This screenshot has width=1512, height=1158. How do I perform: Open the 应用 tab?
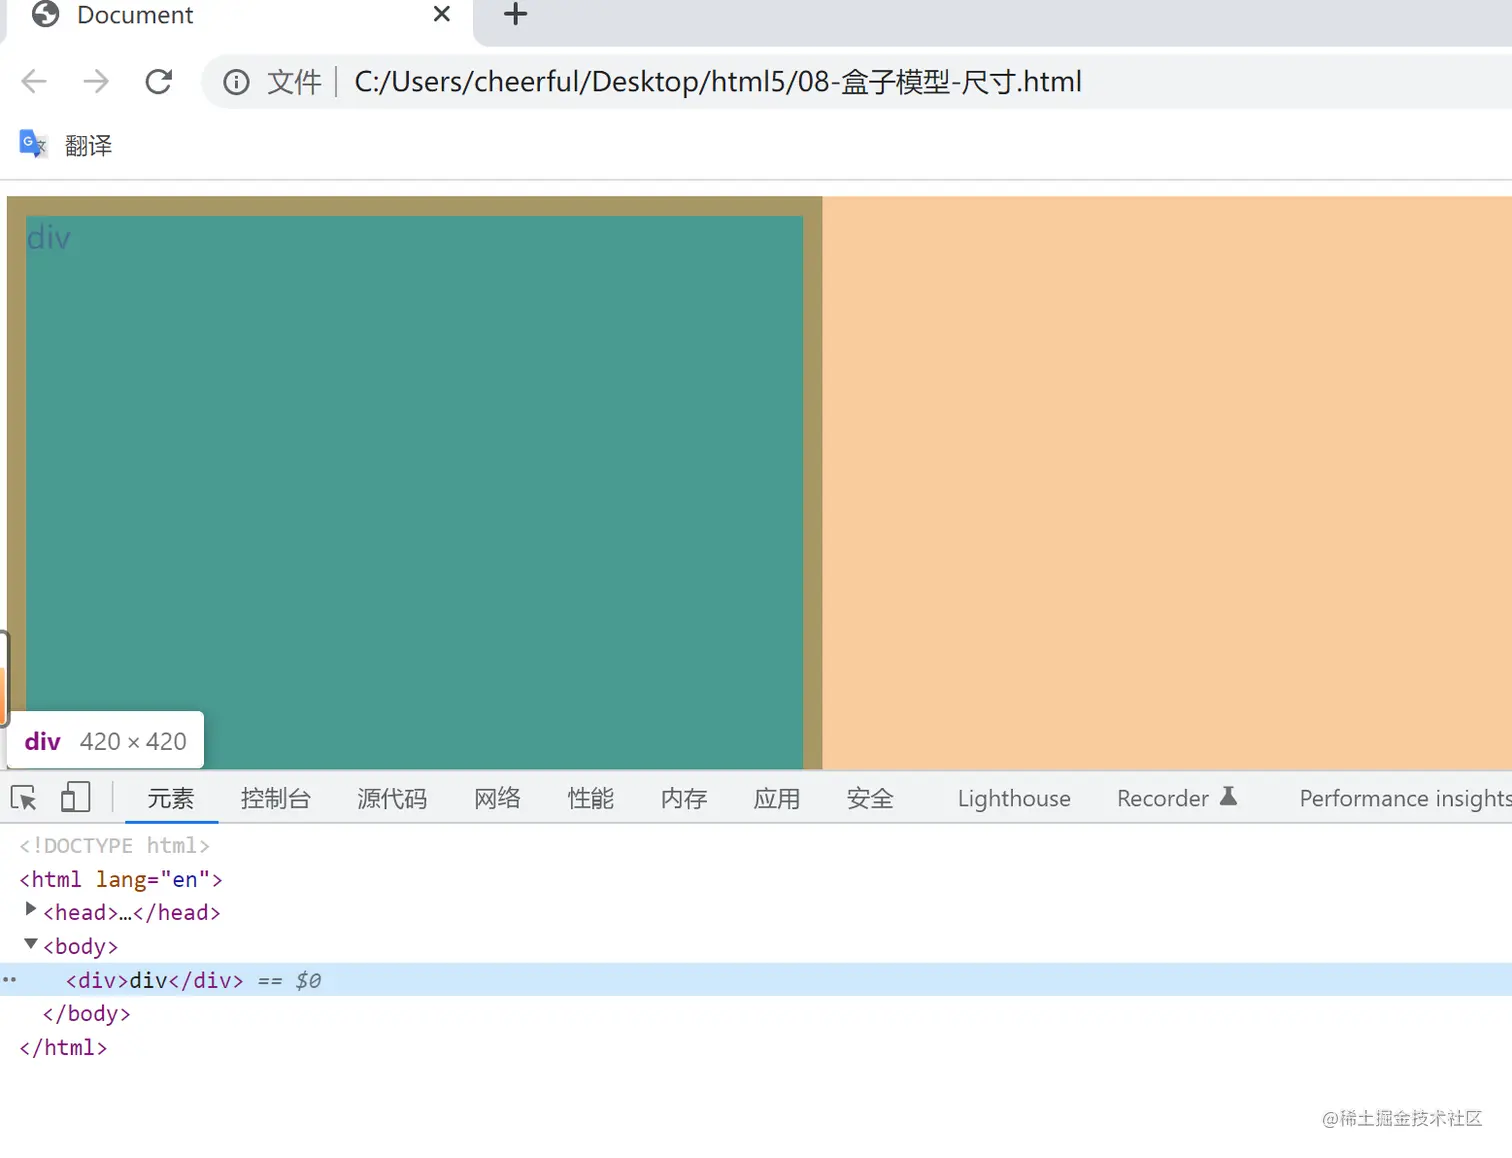tap(776, 798)
